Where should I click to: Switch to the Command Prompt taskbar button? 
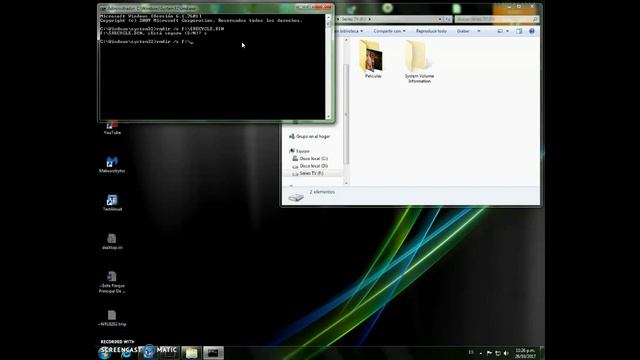[x=213, y=353]
